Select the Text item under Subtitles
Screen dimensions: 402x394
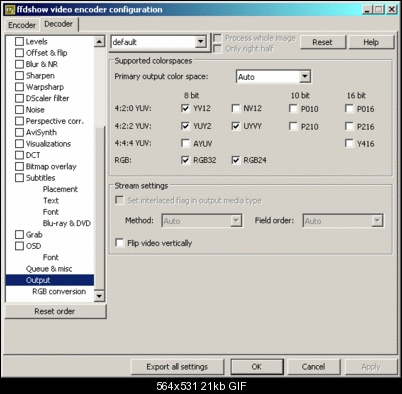pos(51,201)
